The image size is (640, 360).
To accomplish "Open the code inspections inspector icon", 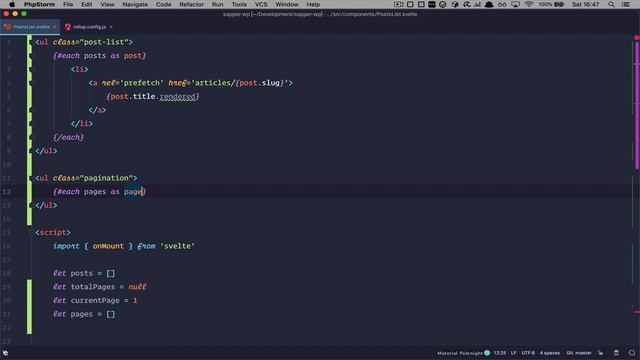I will tap(616, 353).
